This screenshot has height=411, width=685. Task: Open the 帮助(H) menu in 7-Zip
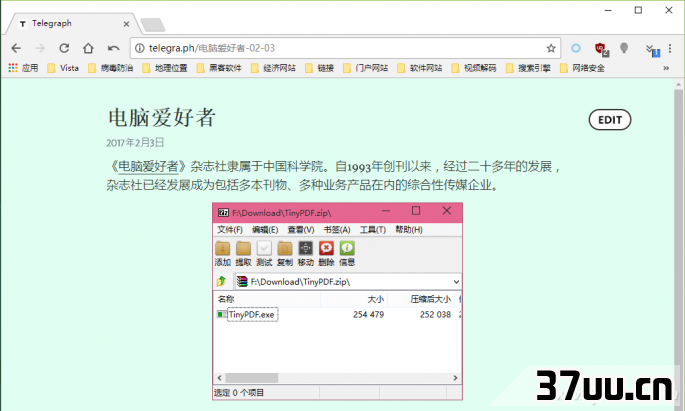pyautogui.click(x=409, y=230)
